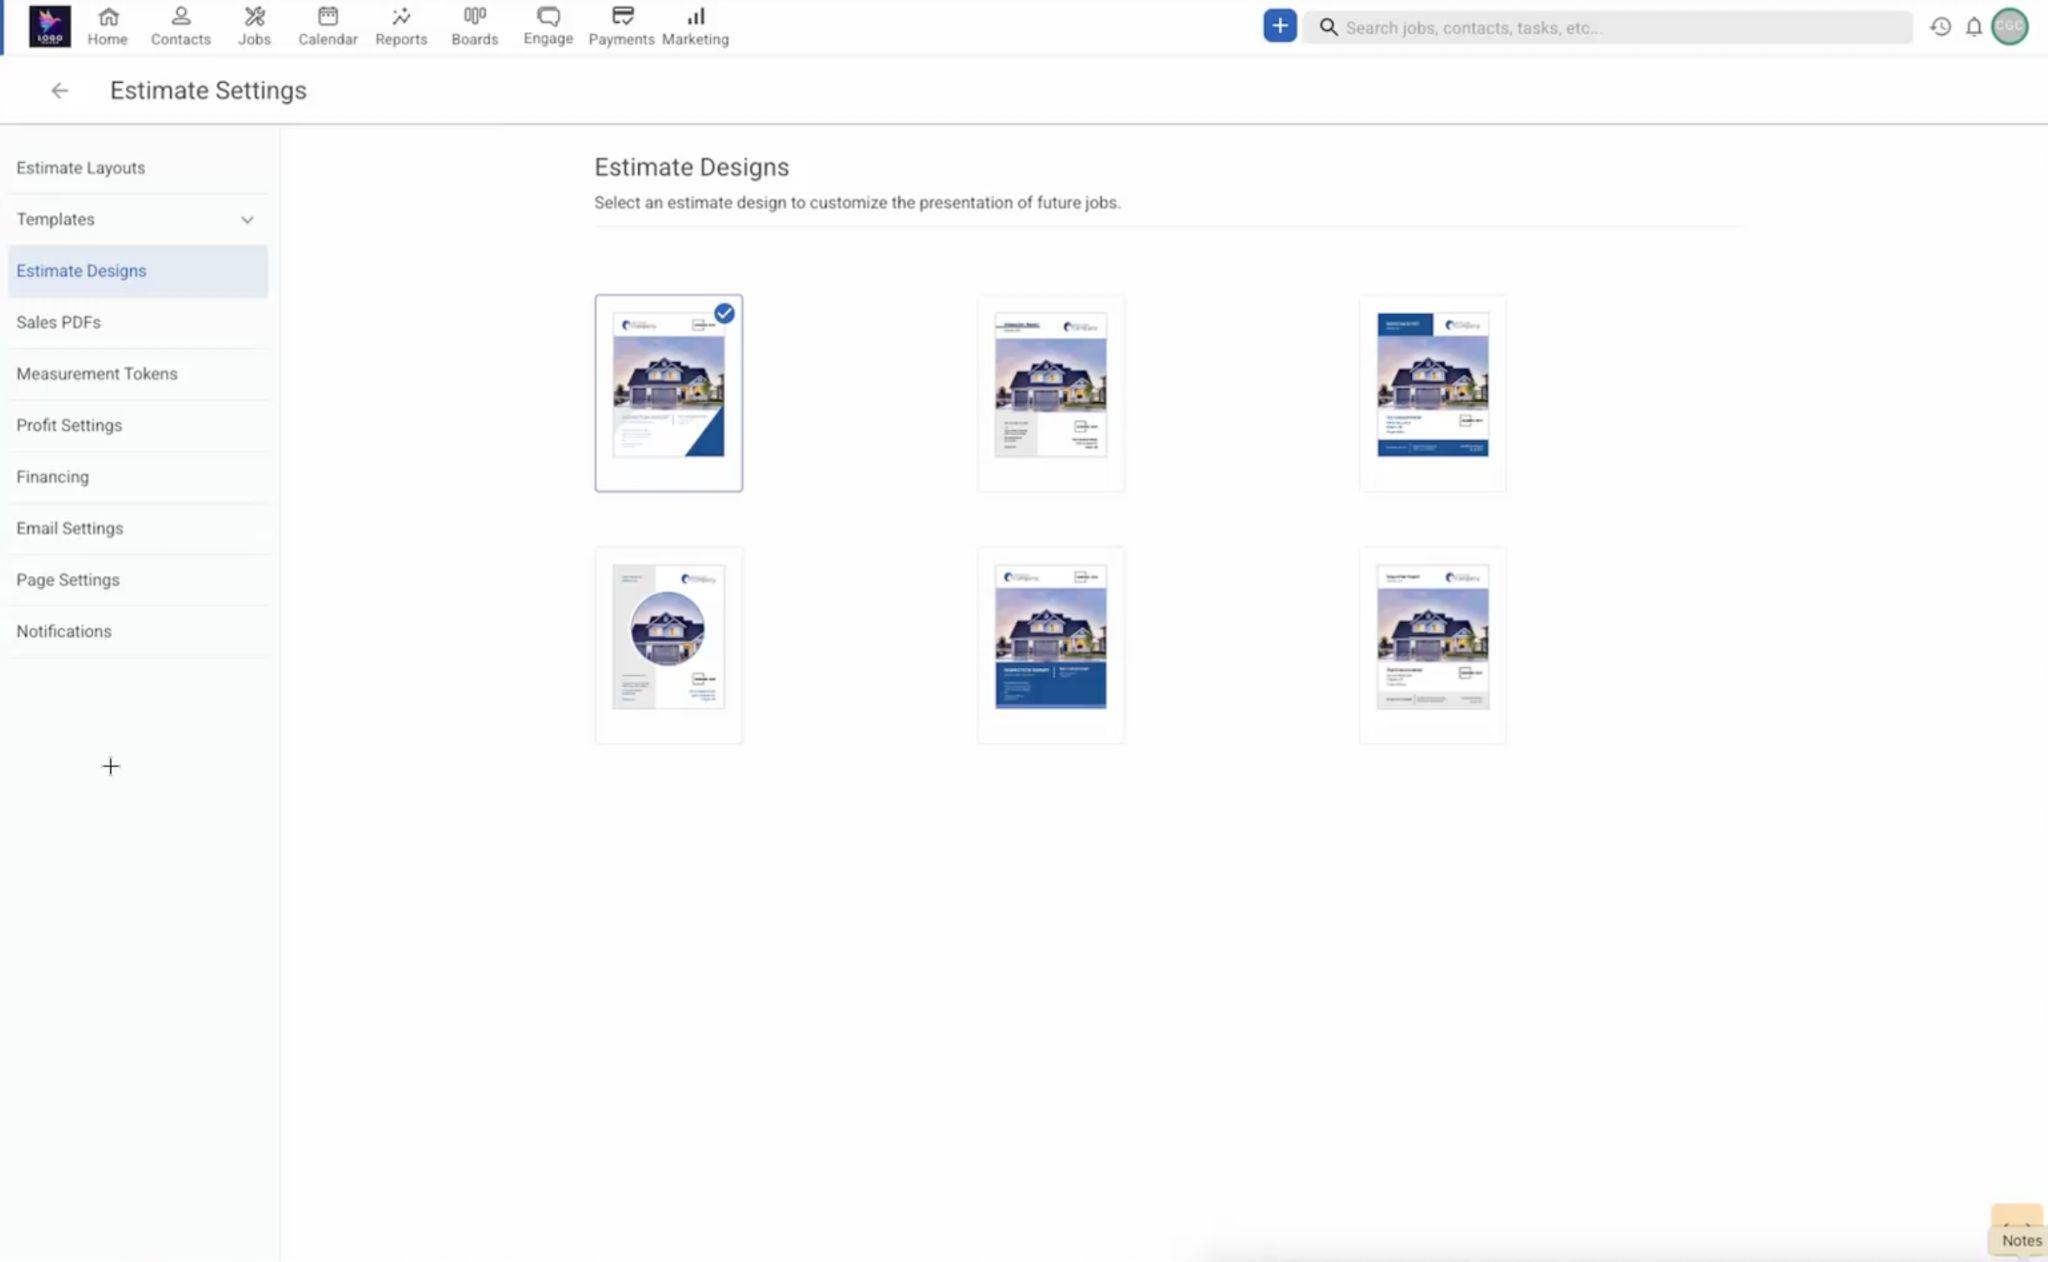Image resolution: width=2048 pixels, height=1262 pixels.
Task: Click blue checkmark on selected design
Action: pyautogui.click(x=724, y=313)
